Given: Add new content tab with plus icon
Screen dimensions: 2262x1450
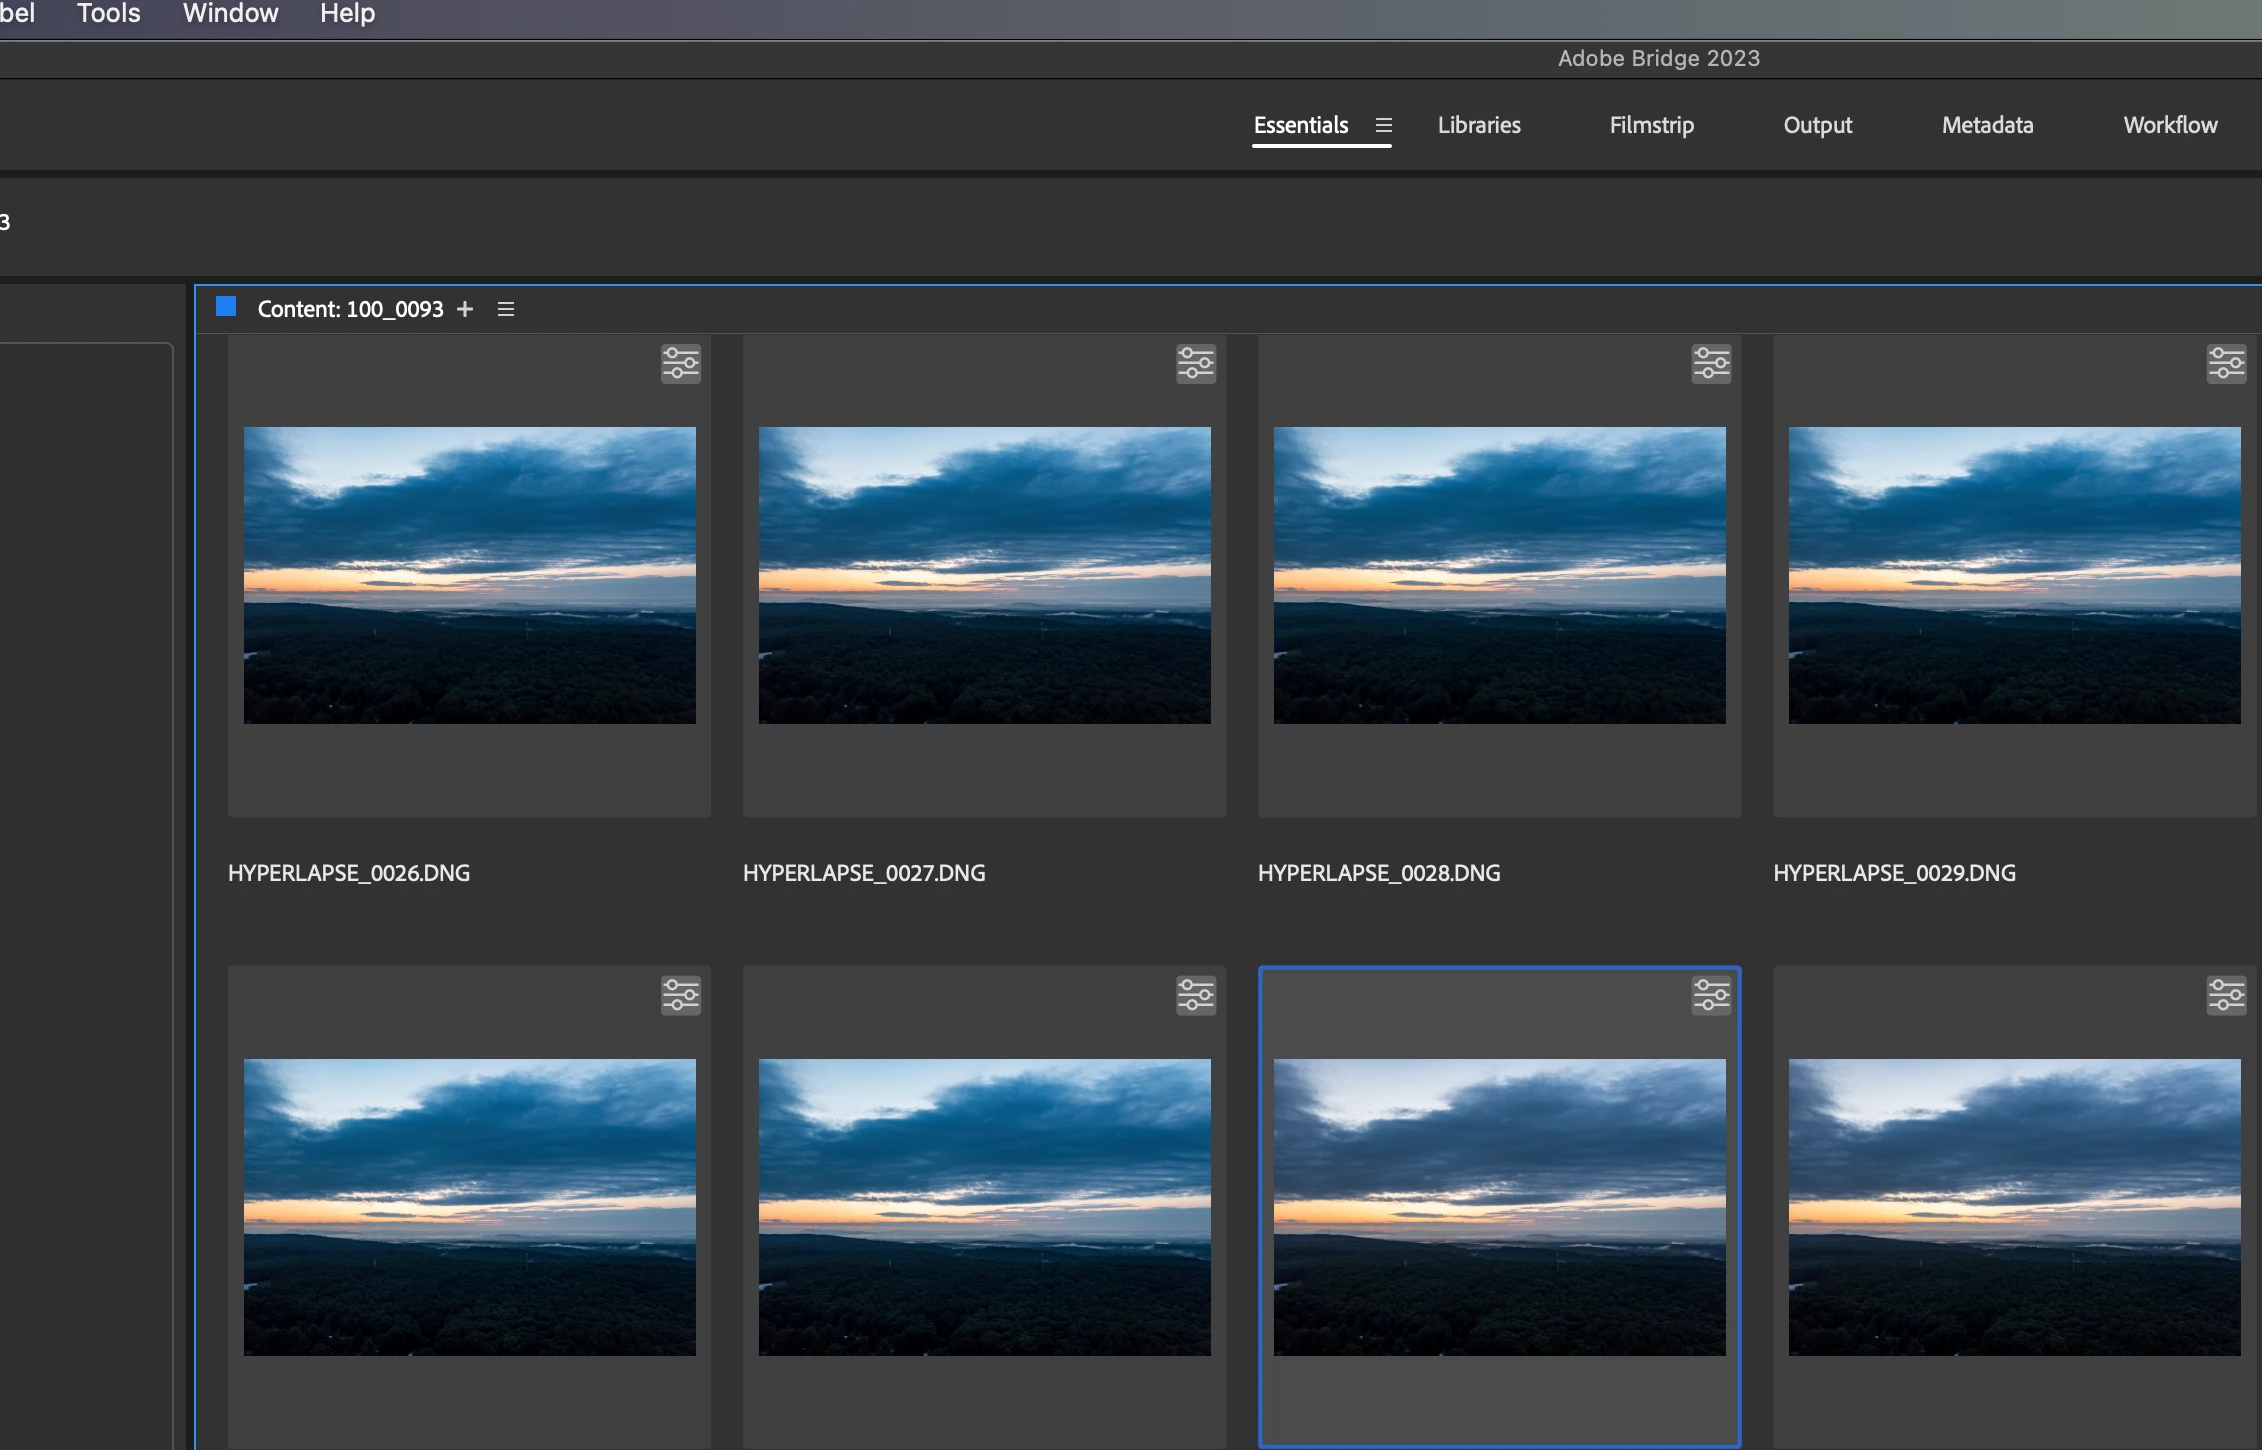Looking at the screenshot, I should pos(465,309).
